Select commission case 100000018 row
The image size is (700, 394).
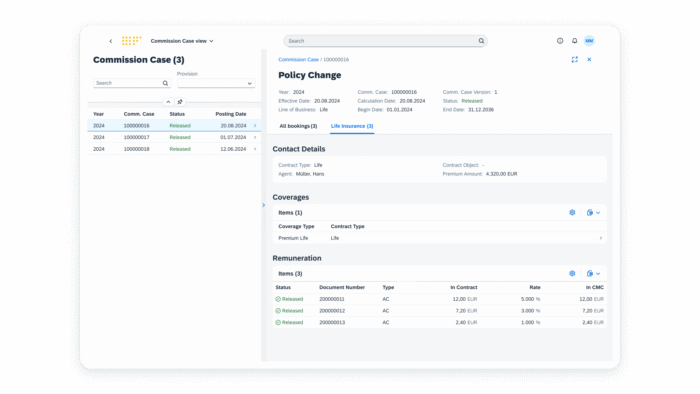point(175,149)
